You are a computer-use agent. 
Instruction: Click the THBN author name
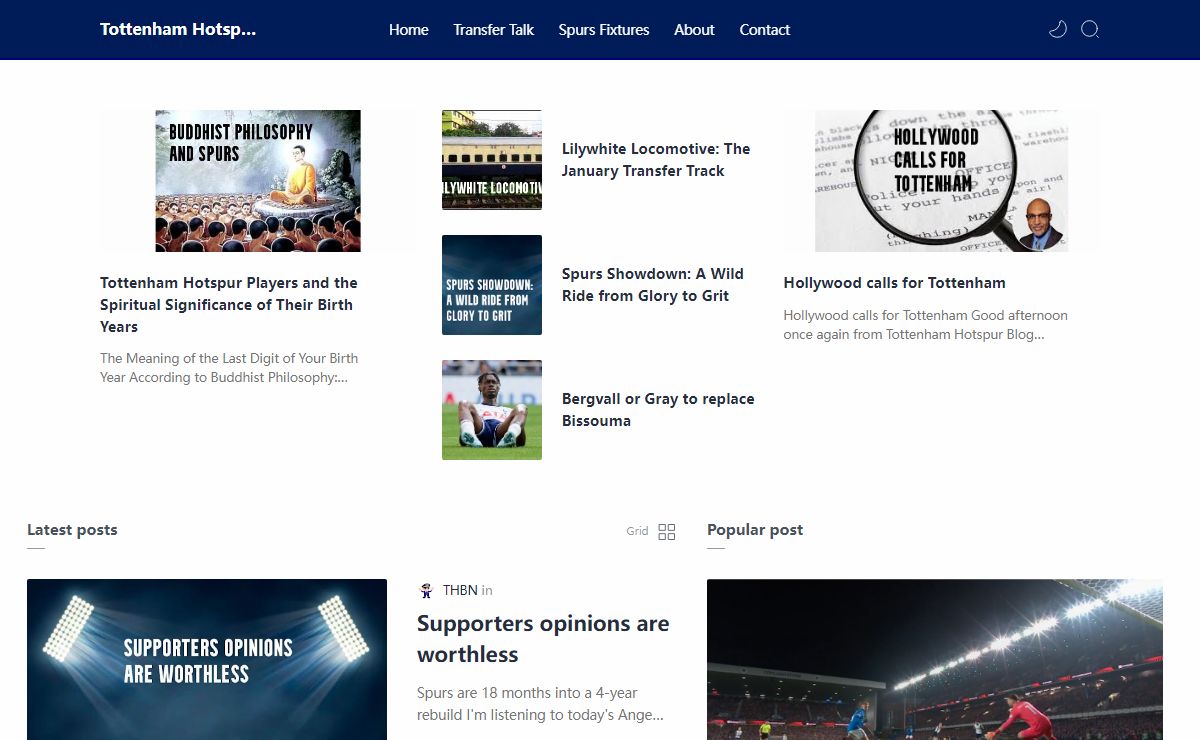[460, 590]
